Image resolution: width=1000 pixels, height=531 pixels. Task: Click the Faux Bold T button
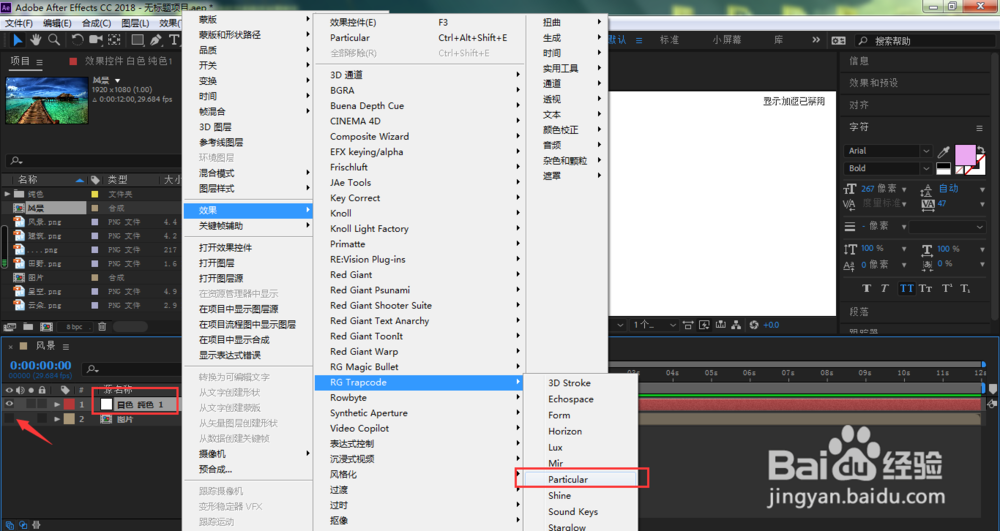pyautogui.click(x=866, y=288)
